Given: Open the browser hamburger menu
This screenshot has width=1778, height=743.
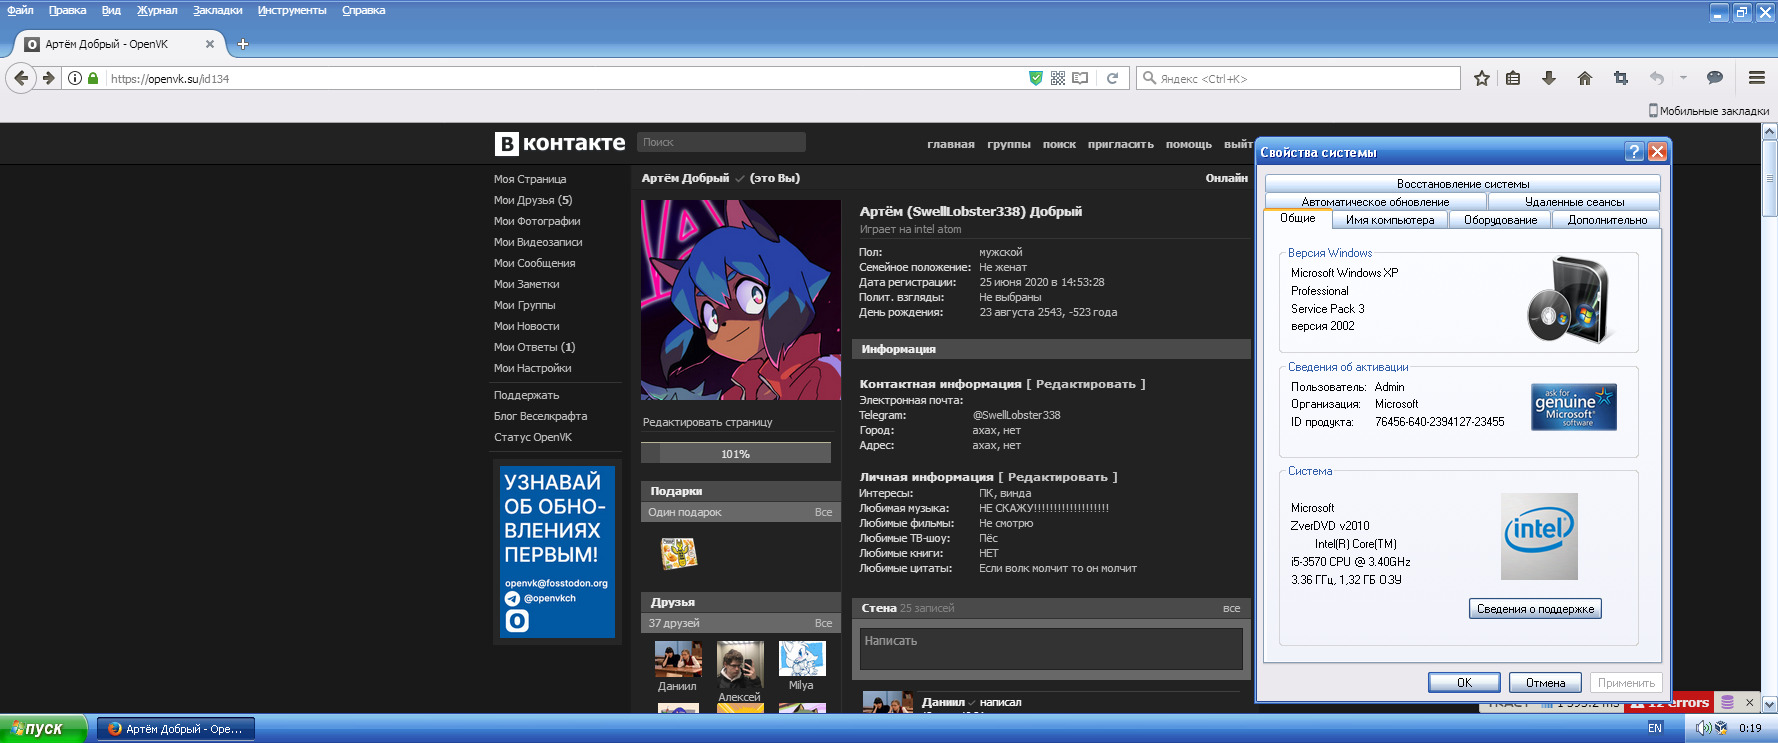Looking at the screenshot, I should point(1757,78).
